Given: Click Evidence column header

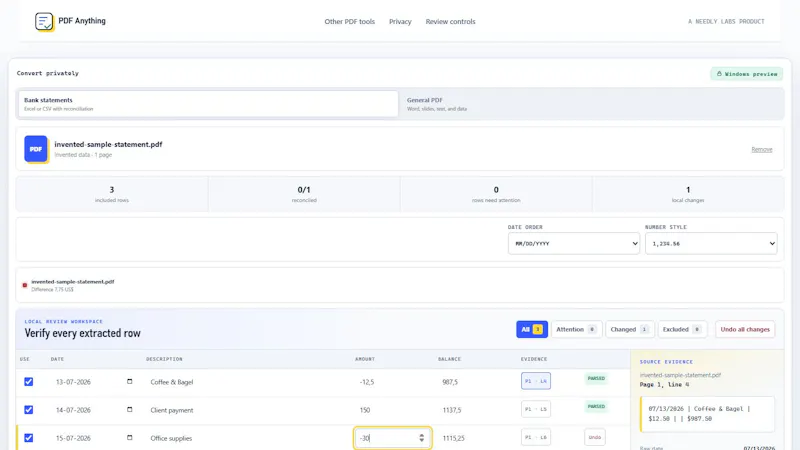Looking at the screenshot, I should point(534,359).
